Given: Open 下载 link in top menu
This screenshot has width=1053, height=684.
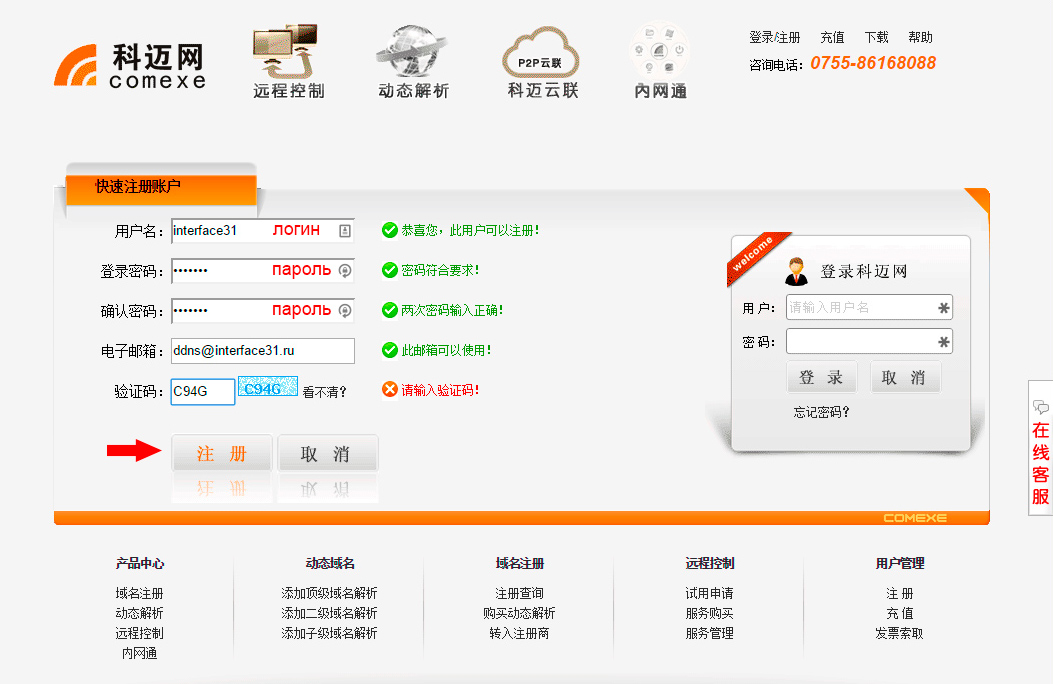Looking at the screenshot, I should [x=876, y=38].
